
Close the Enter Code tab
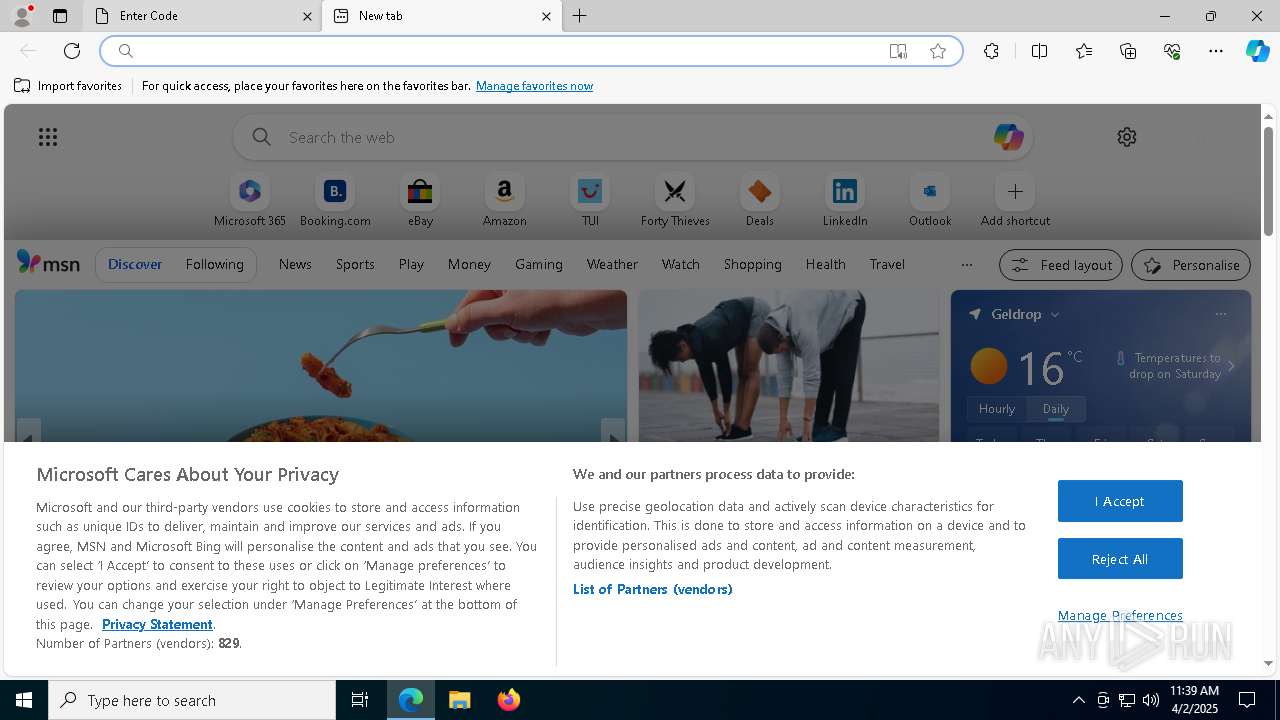[307, 16]
